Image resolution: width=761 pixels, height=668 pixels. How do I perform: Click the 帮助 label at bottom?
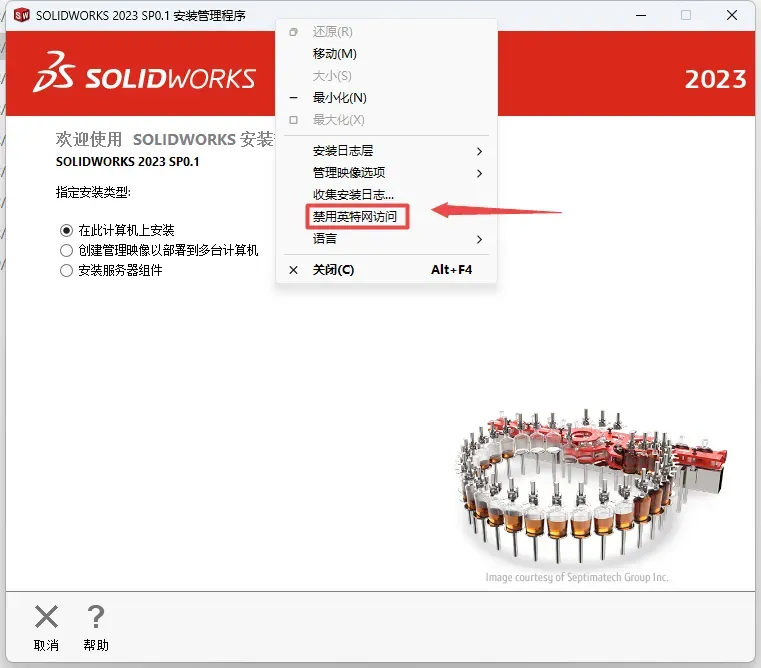[x=96, y=645]
